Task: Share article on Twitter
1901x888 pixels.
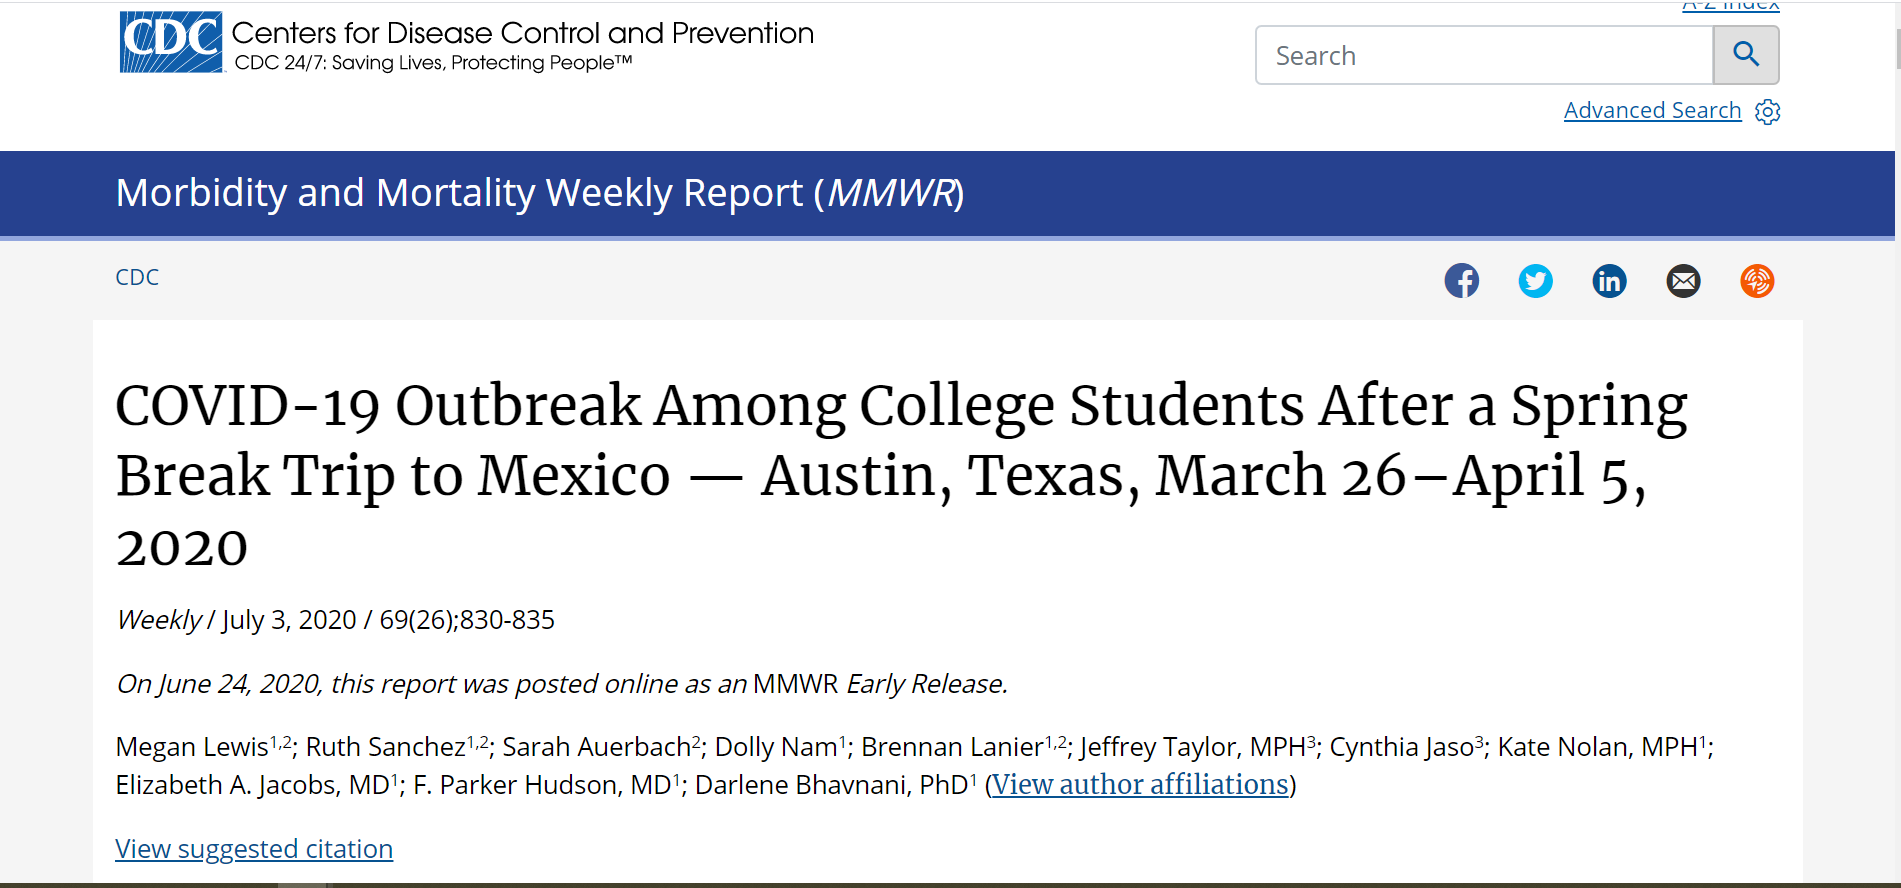Action: [x=1535, y=281]
